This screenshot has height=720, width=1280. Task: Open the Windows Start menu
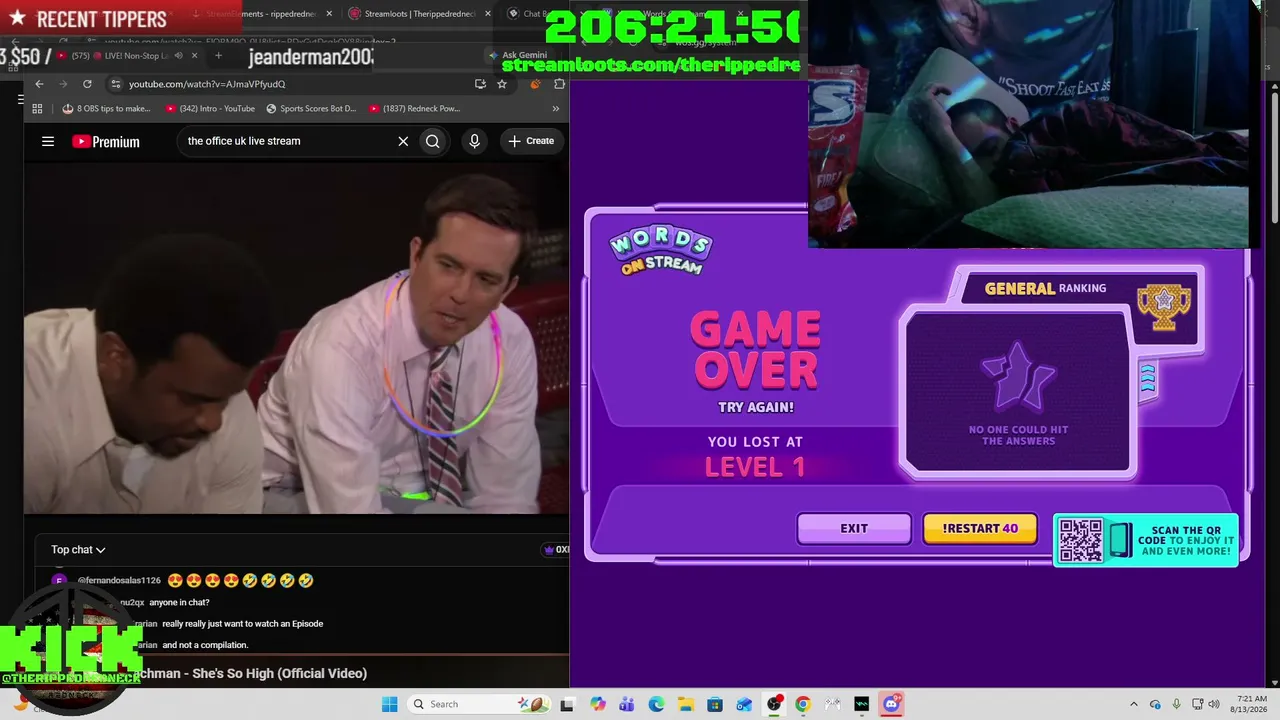(x=389, y=704)
